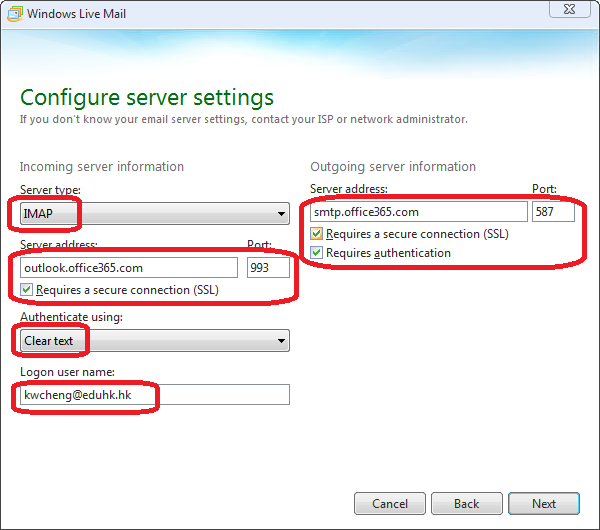
Task: Click the Windows Live Mail title icon
Action: point(15,14)
